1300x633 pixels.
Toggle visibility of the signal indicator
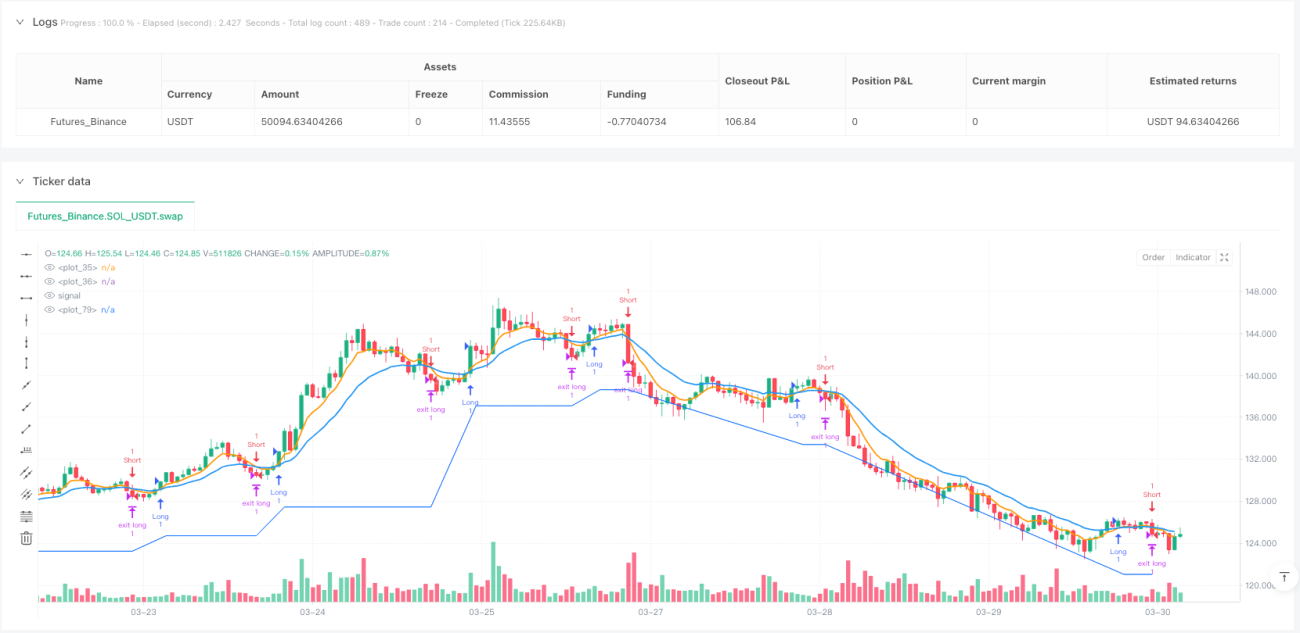(51, 295)
